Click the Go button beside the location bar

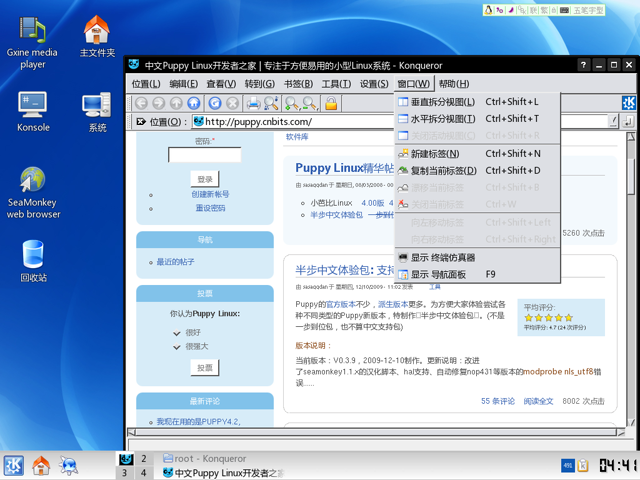click(x=629, y=121)
